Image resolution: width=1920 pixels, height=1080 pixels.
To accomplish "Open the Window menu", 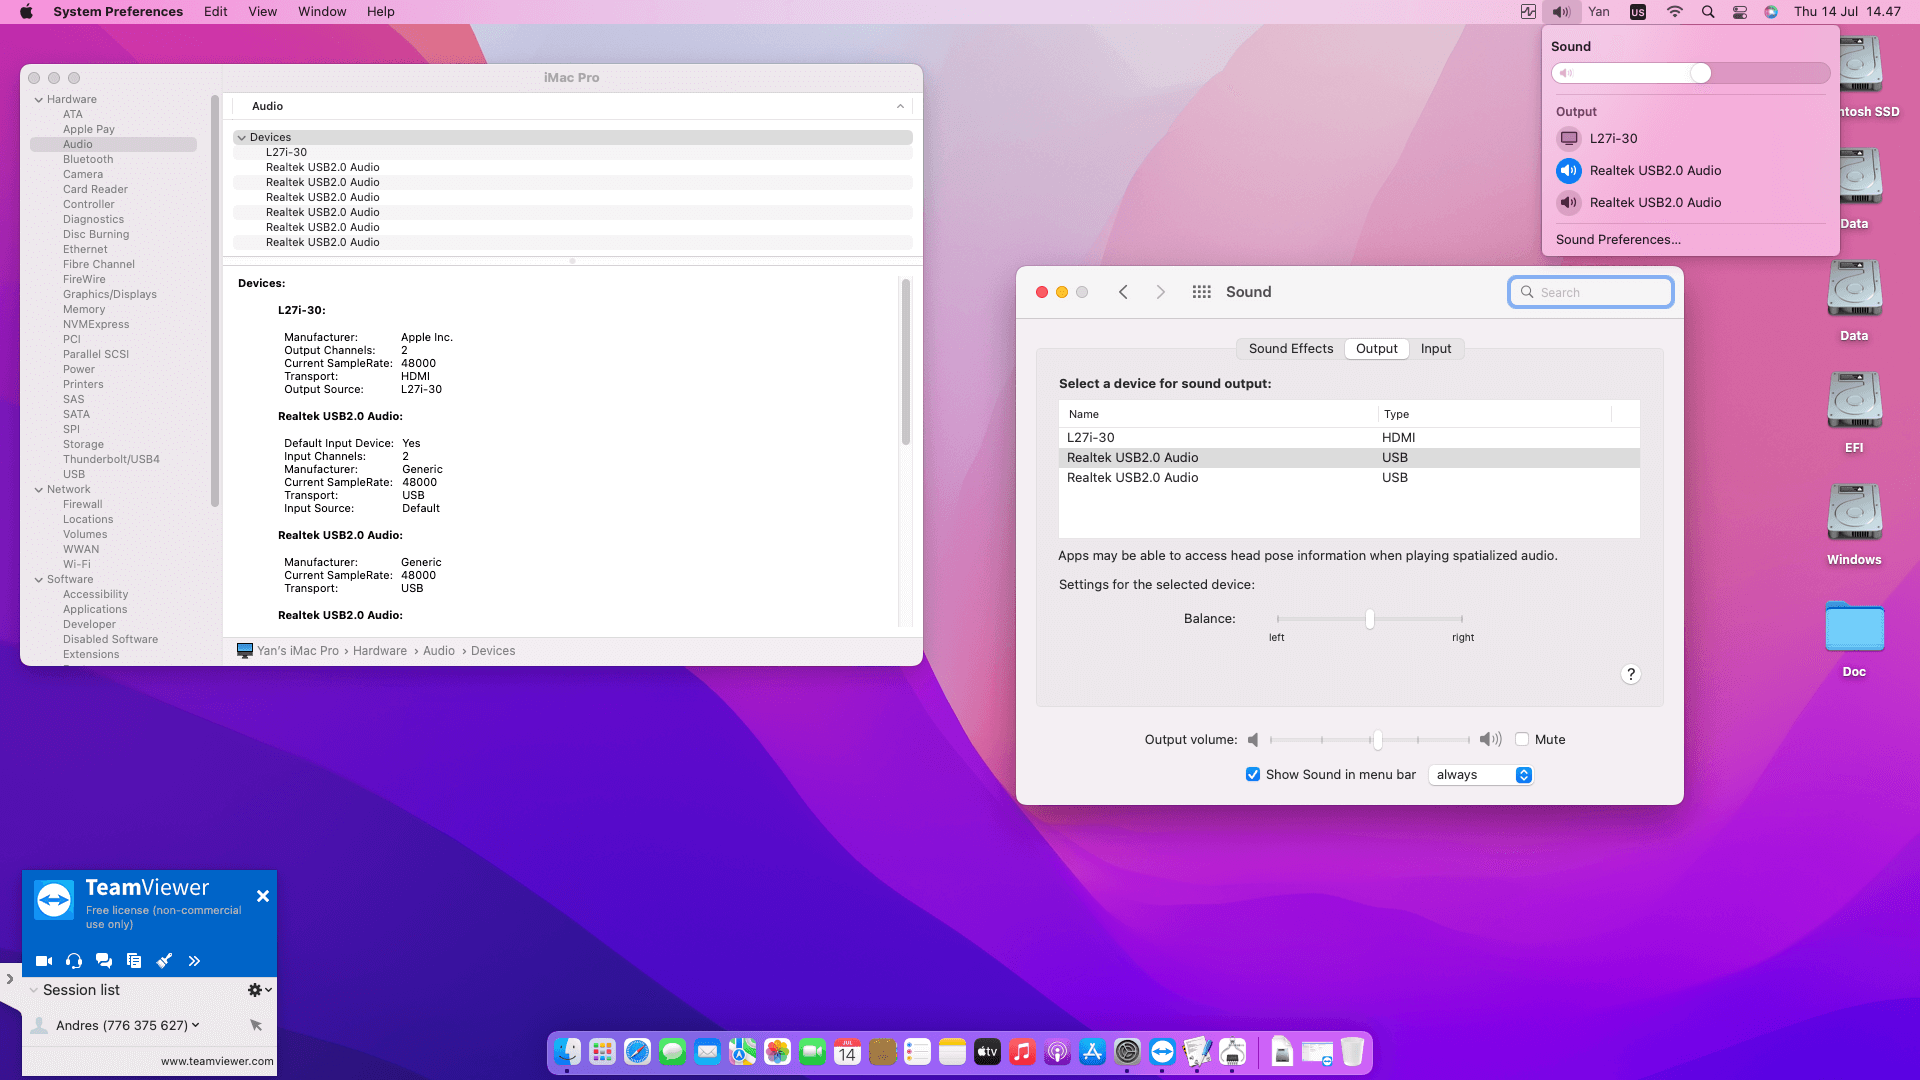I will tap(322, 12).
